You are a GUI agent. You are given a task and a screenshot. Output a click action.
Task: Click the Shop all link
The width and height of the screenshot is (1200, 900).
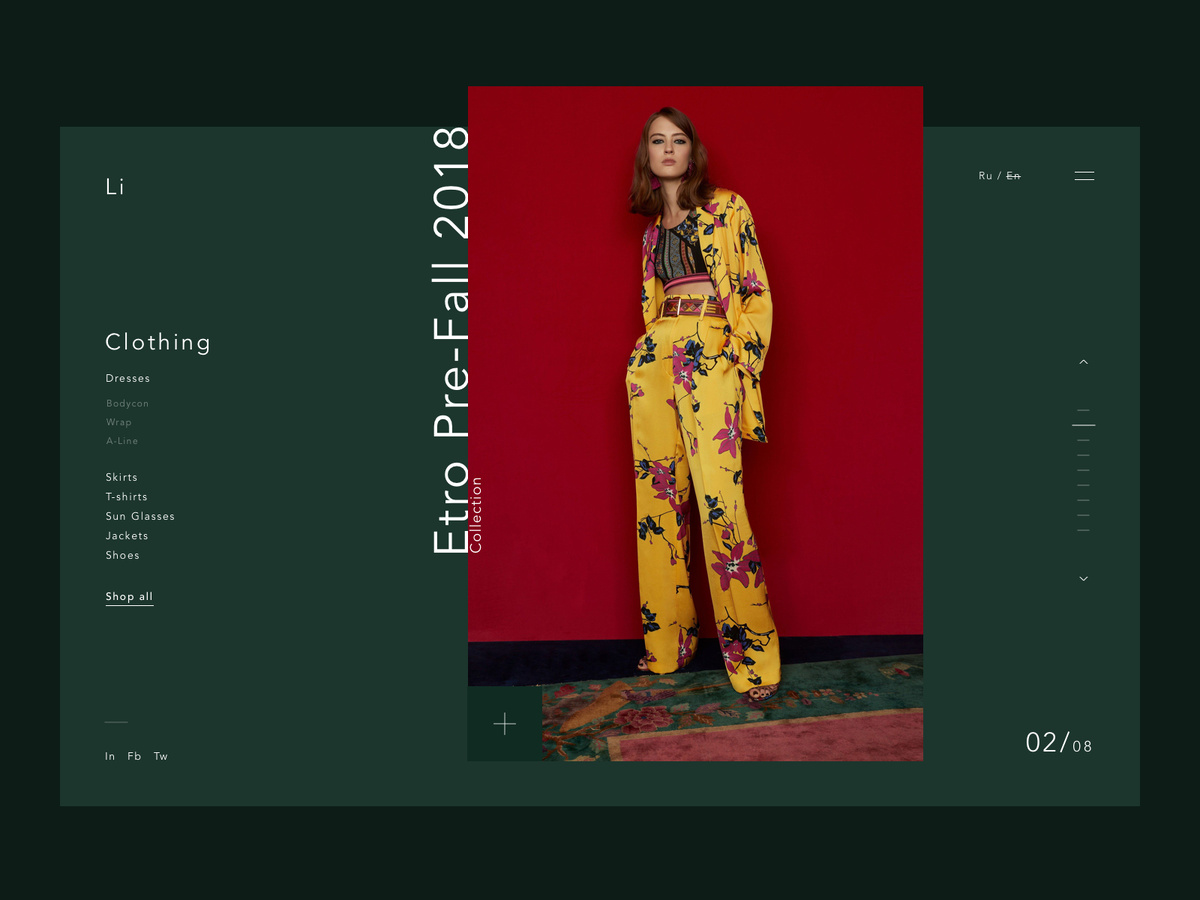click(x=129, y=597)
